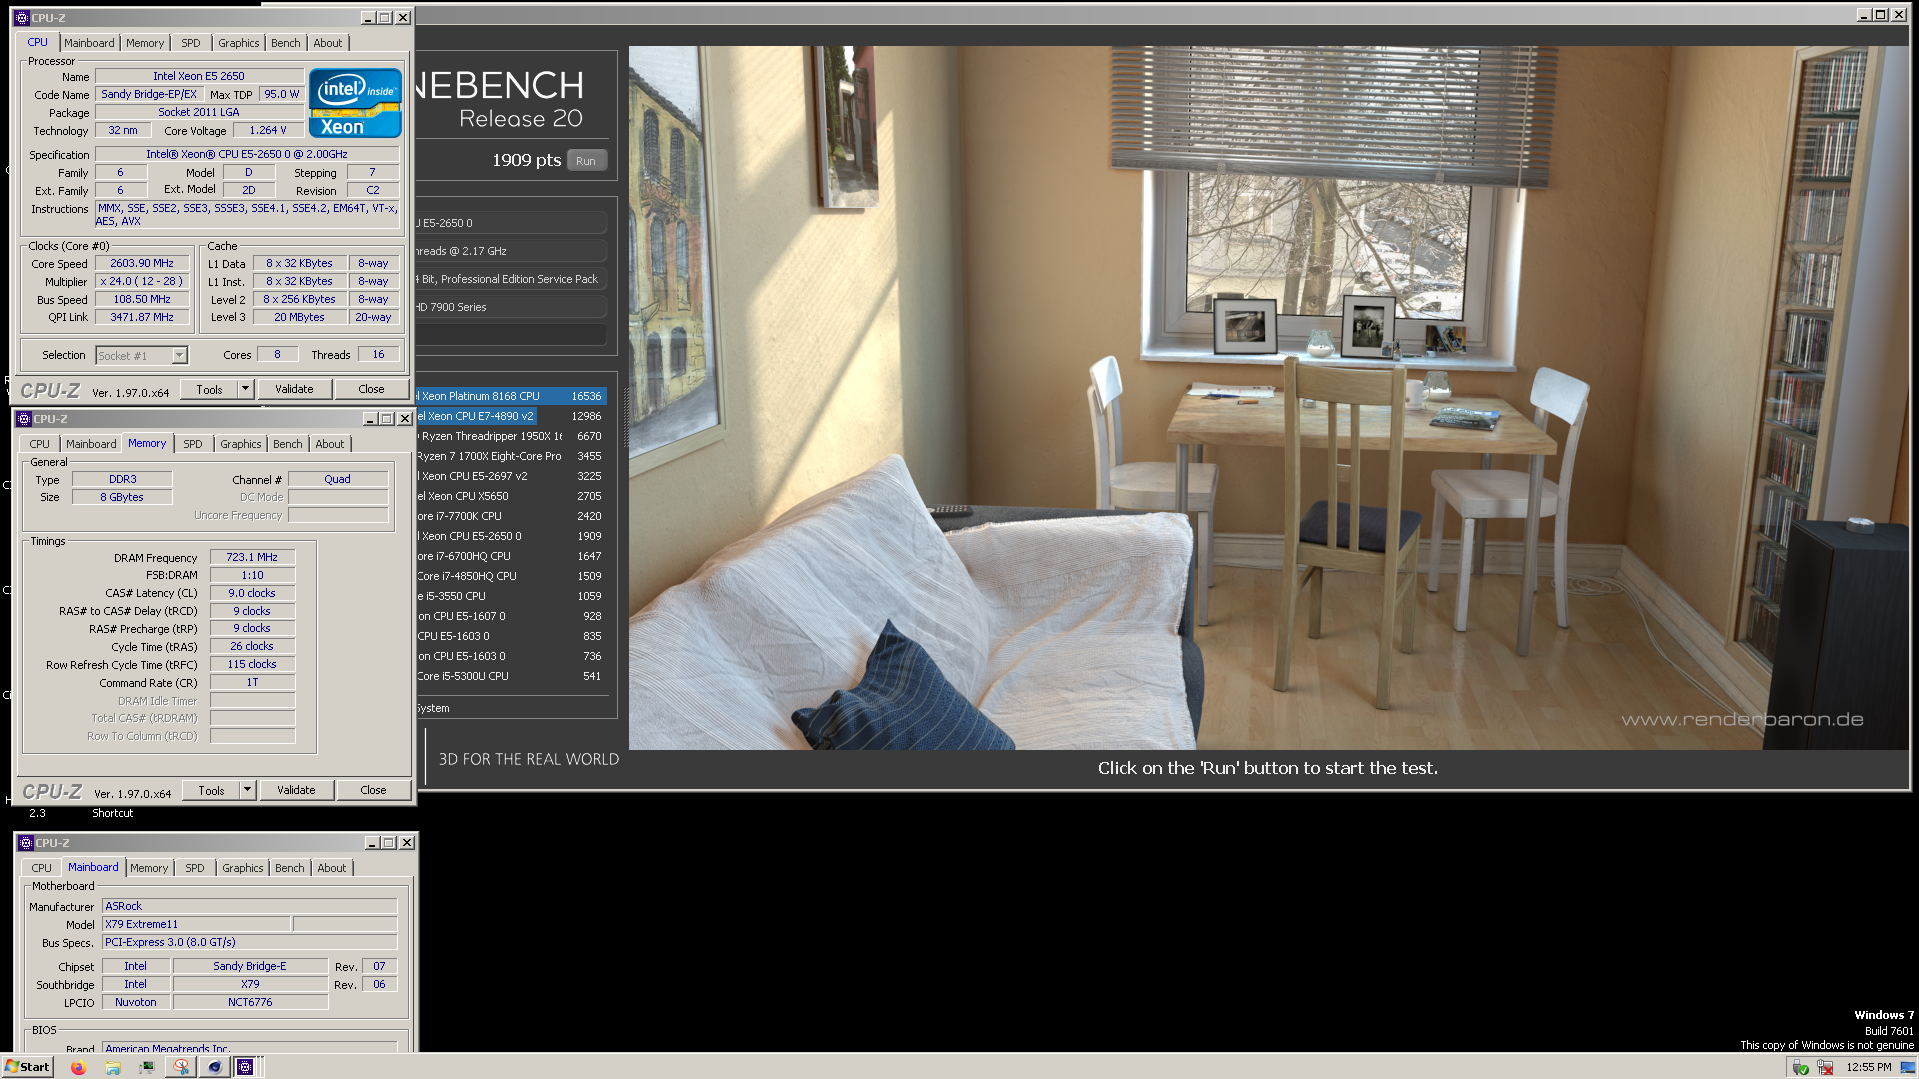Open the performance monitor taskbar icon
This screenshot has height=1079, width=1919.
click(x=146, y=1067)
